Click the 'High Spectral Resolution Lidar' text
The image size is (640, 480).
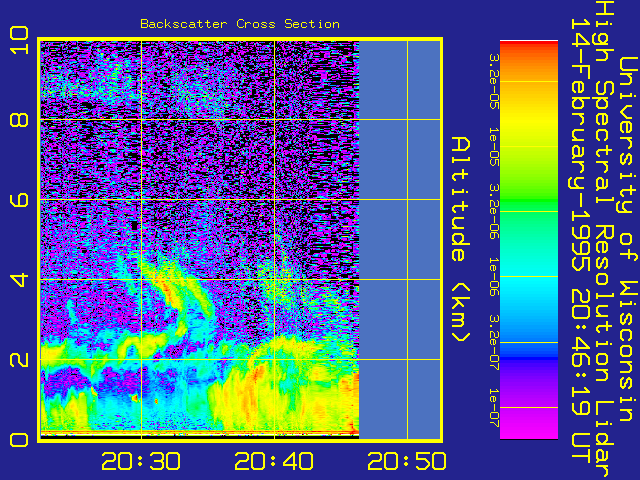click(x=604, y=238)
